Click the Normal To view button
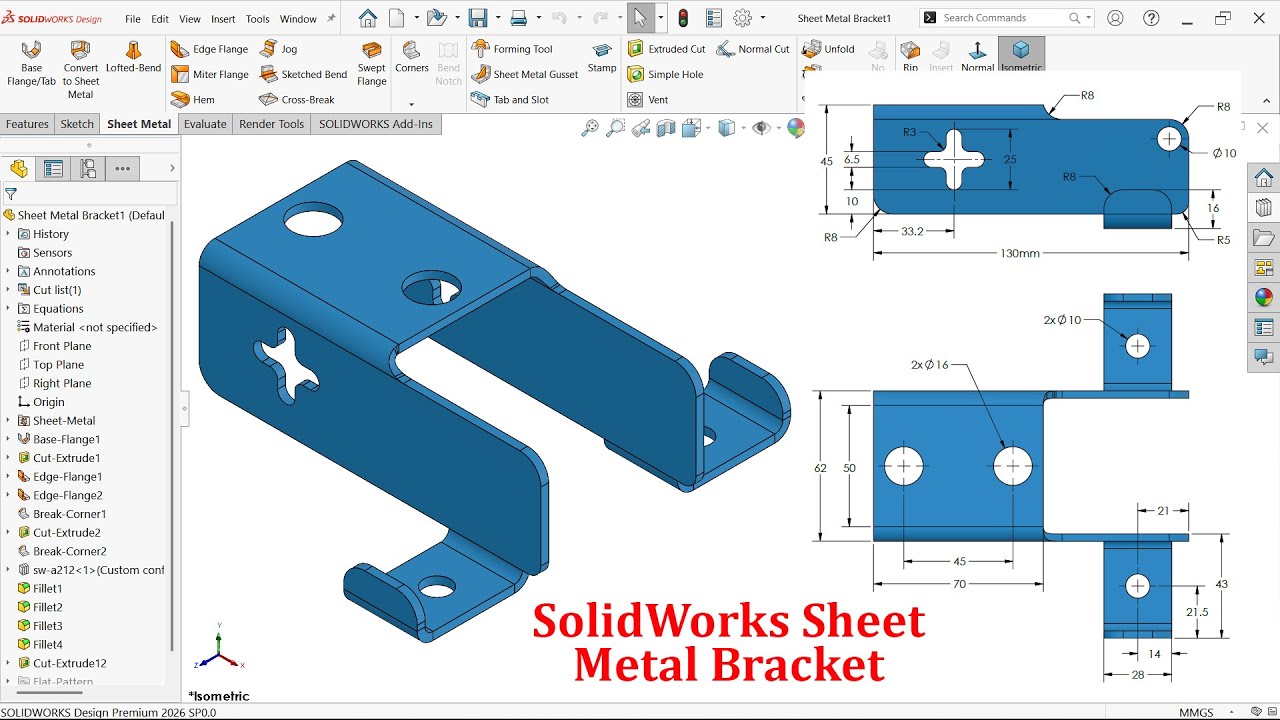This screenshot has width=1280, height=720. click(x=977, y=56)
